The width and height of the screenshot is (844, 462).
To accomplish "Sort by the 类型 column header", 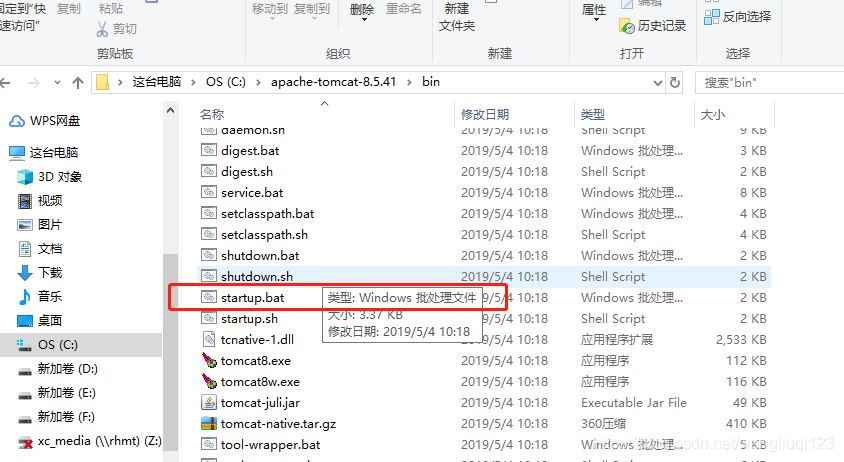I will click(593, 114).
